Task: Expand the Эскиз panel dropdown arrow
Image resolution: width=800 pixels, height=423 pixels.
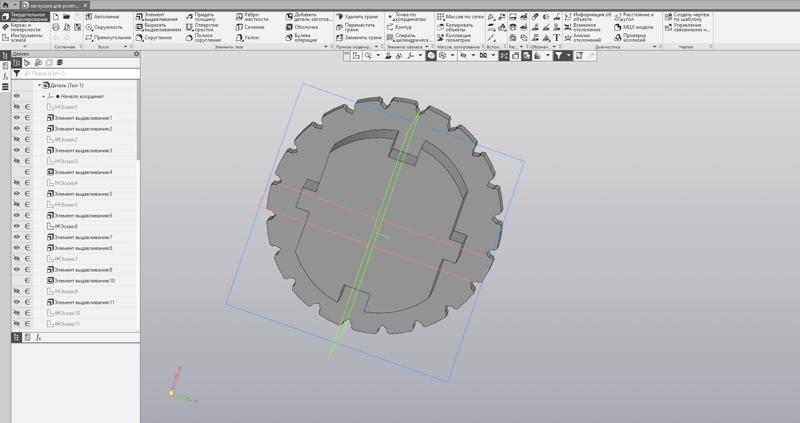Action: coord(126,46)
